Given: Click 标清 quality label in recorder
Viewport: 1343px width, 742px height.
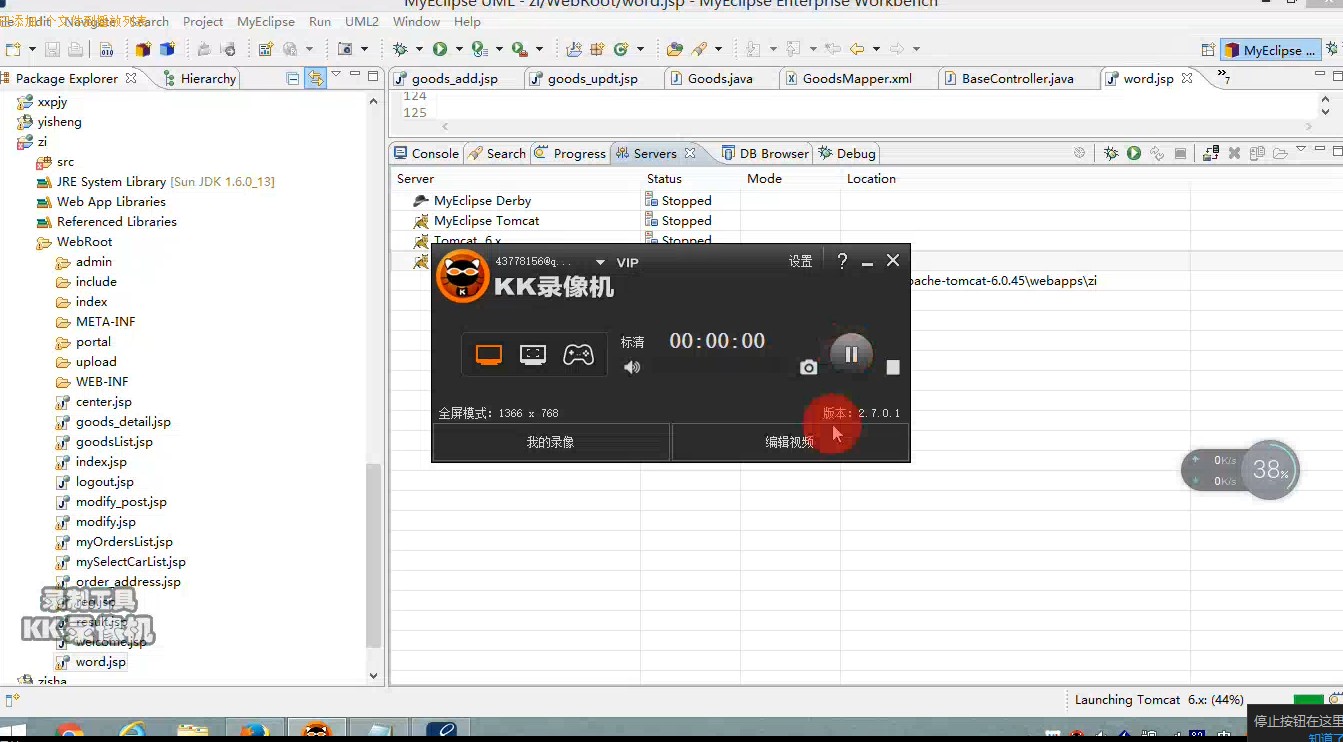Looking at the screenshot, I should coord(633,342).
